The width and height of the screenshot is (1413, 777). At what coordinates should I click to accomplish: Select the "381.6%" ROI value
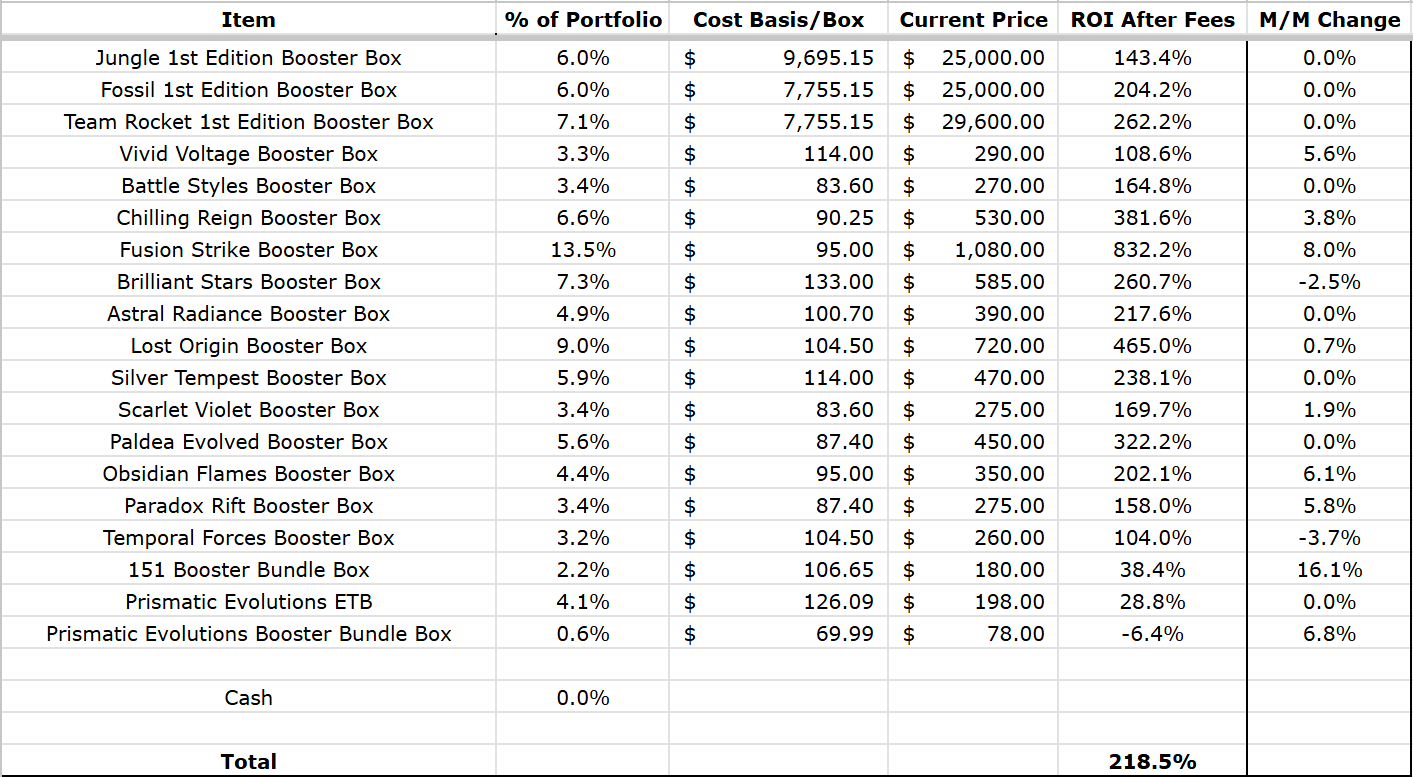click(1153, 218)
